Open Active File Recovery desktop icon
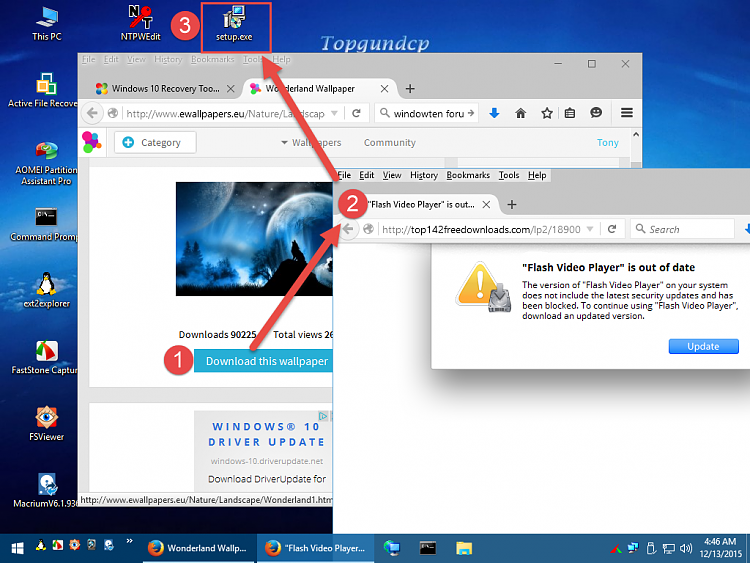The width and height of the screenshot is (750, 563). (x=43, y=90)
